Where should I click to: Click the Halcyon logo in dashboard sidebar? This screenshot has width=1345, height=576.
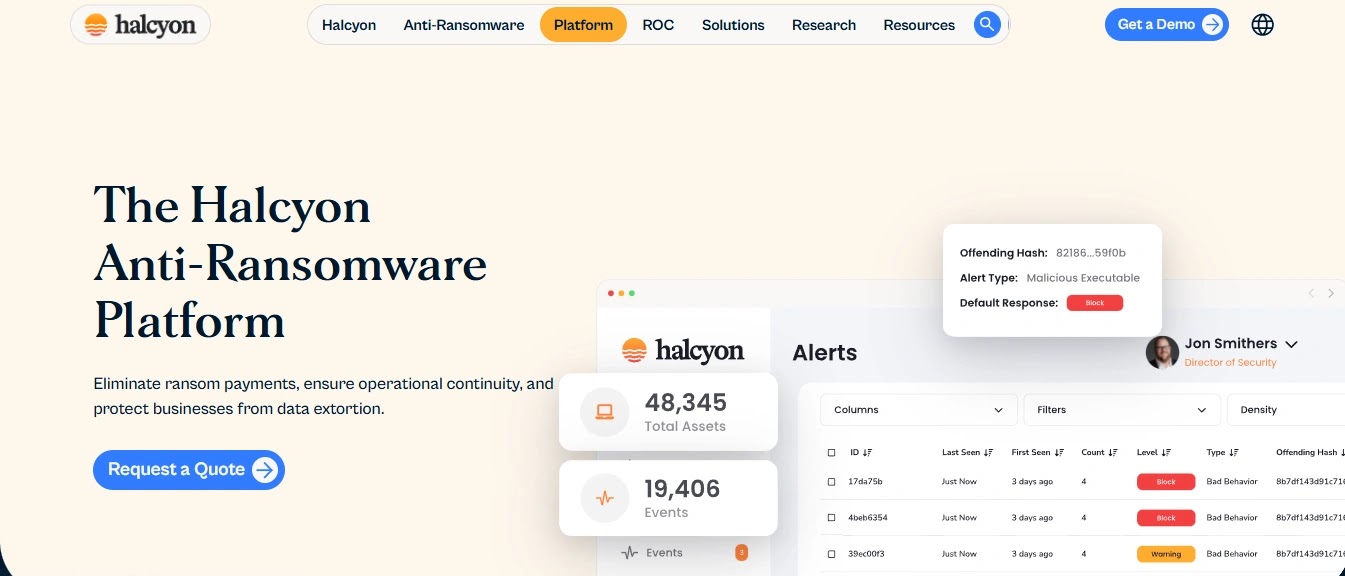pos(683,350)
